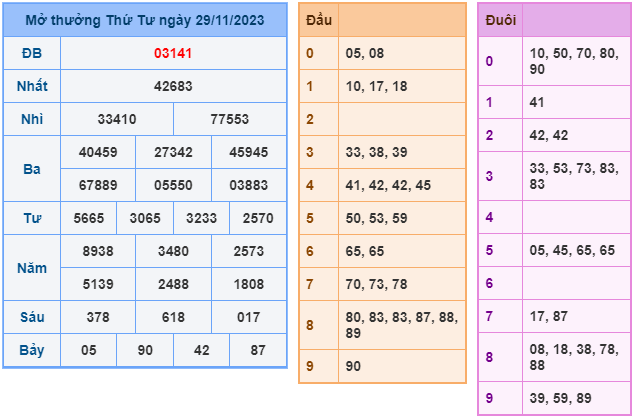
Task: Select the Bảy prize label
Action: tap(32, 350)
